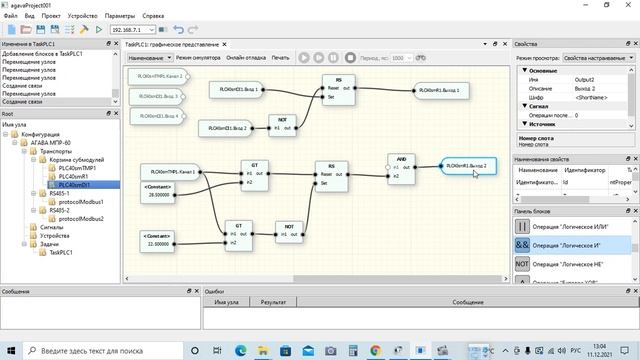This screenshot has width=640, height=360.
Task: Click Windows Start button
Action: pos(11,351)
